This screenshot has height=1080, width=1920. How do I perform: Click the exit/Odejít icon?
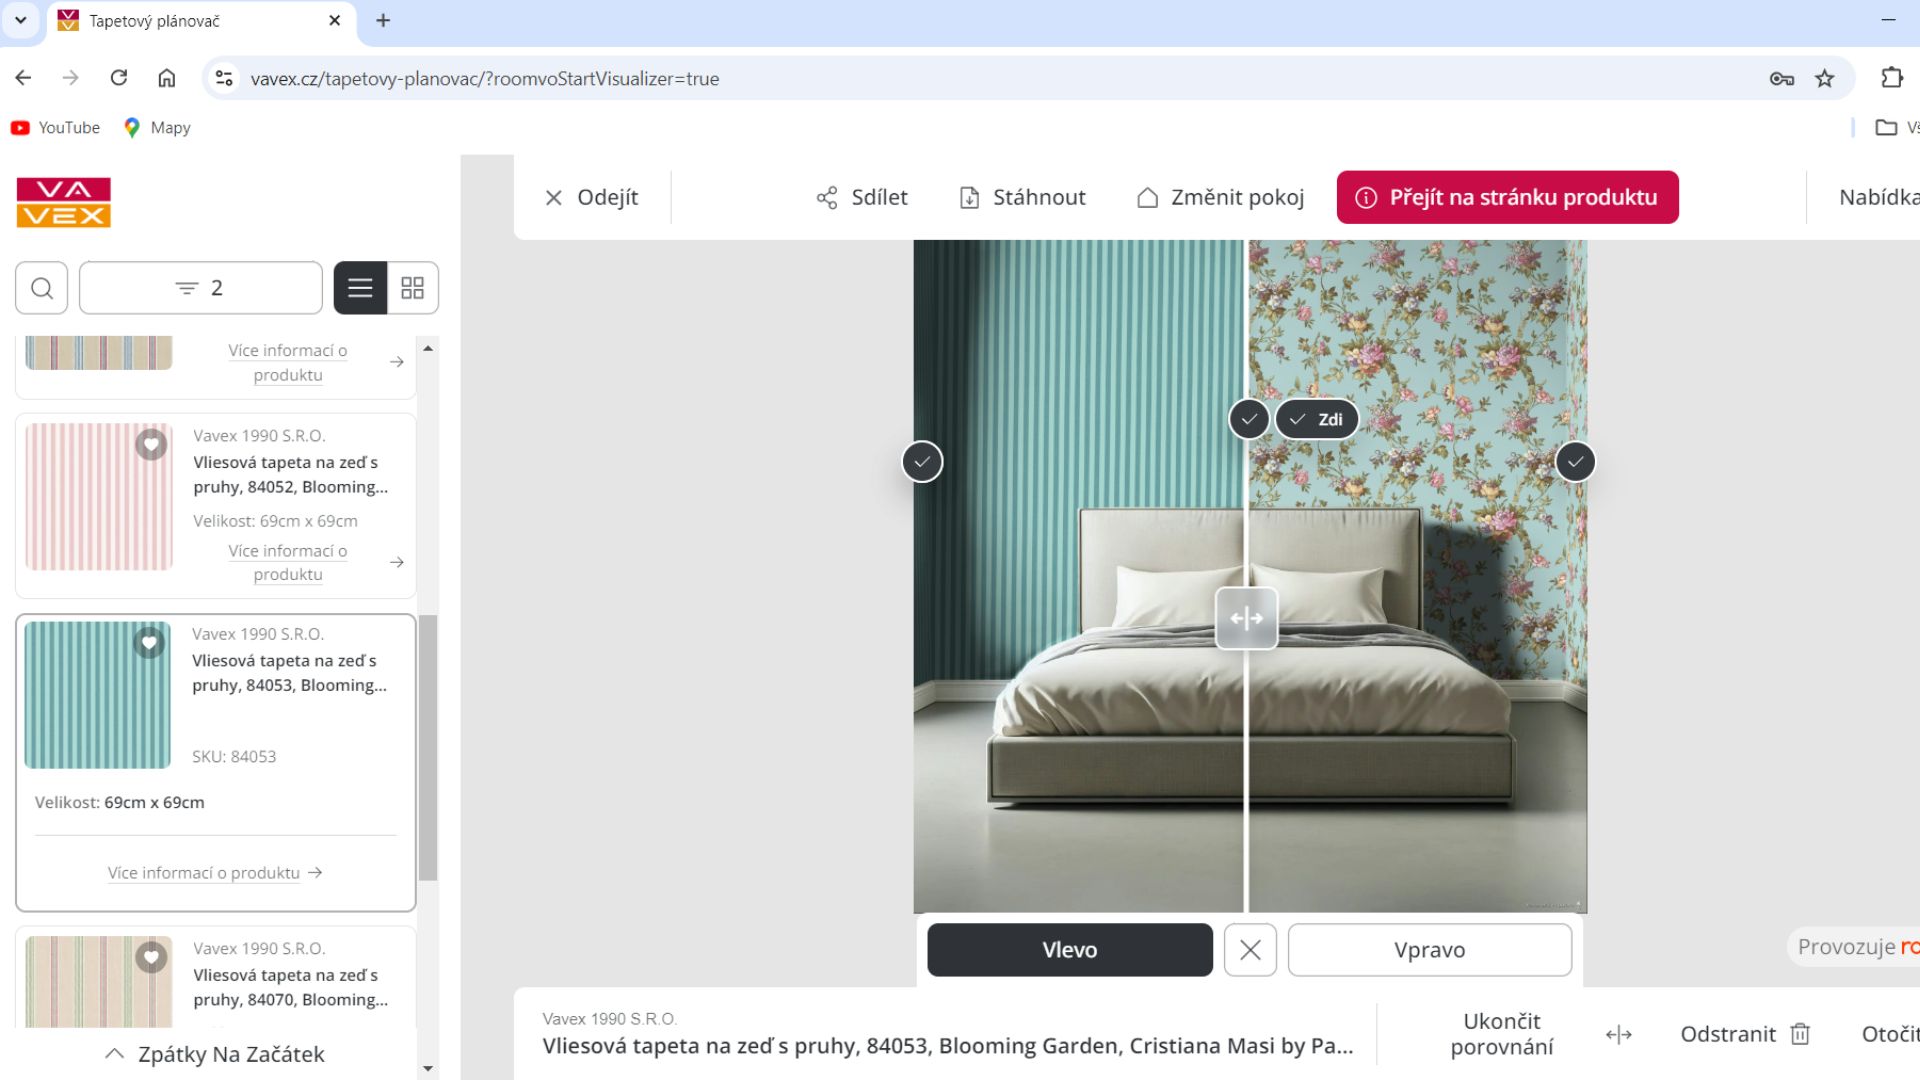point(553,196)
